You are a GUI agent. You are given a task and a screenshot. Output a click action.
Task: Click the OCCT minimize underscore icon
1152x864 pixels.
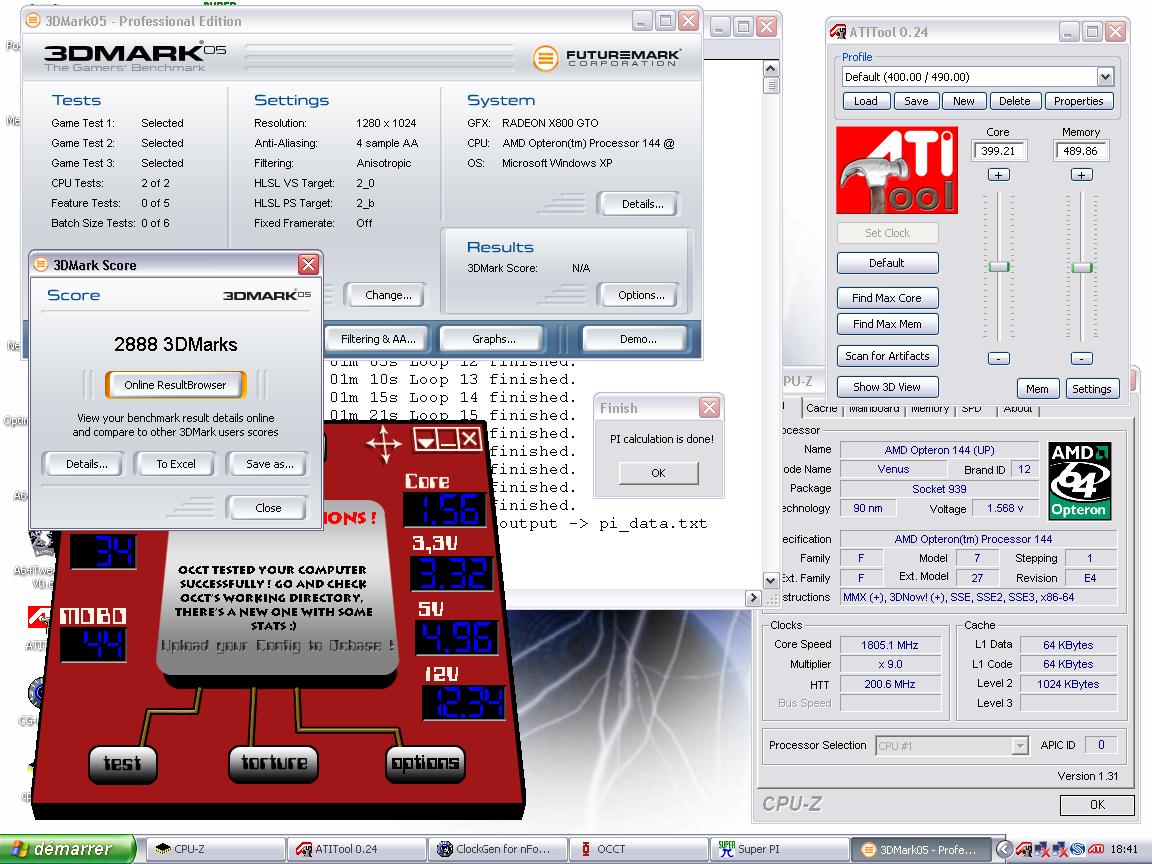point(447,440)
